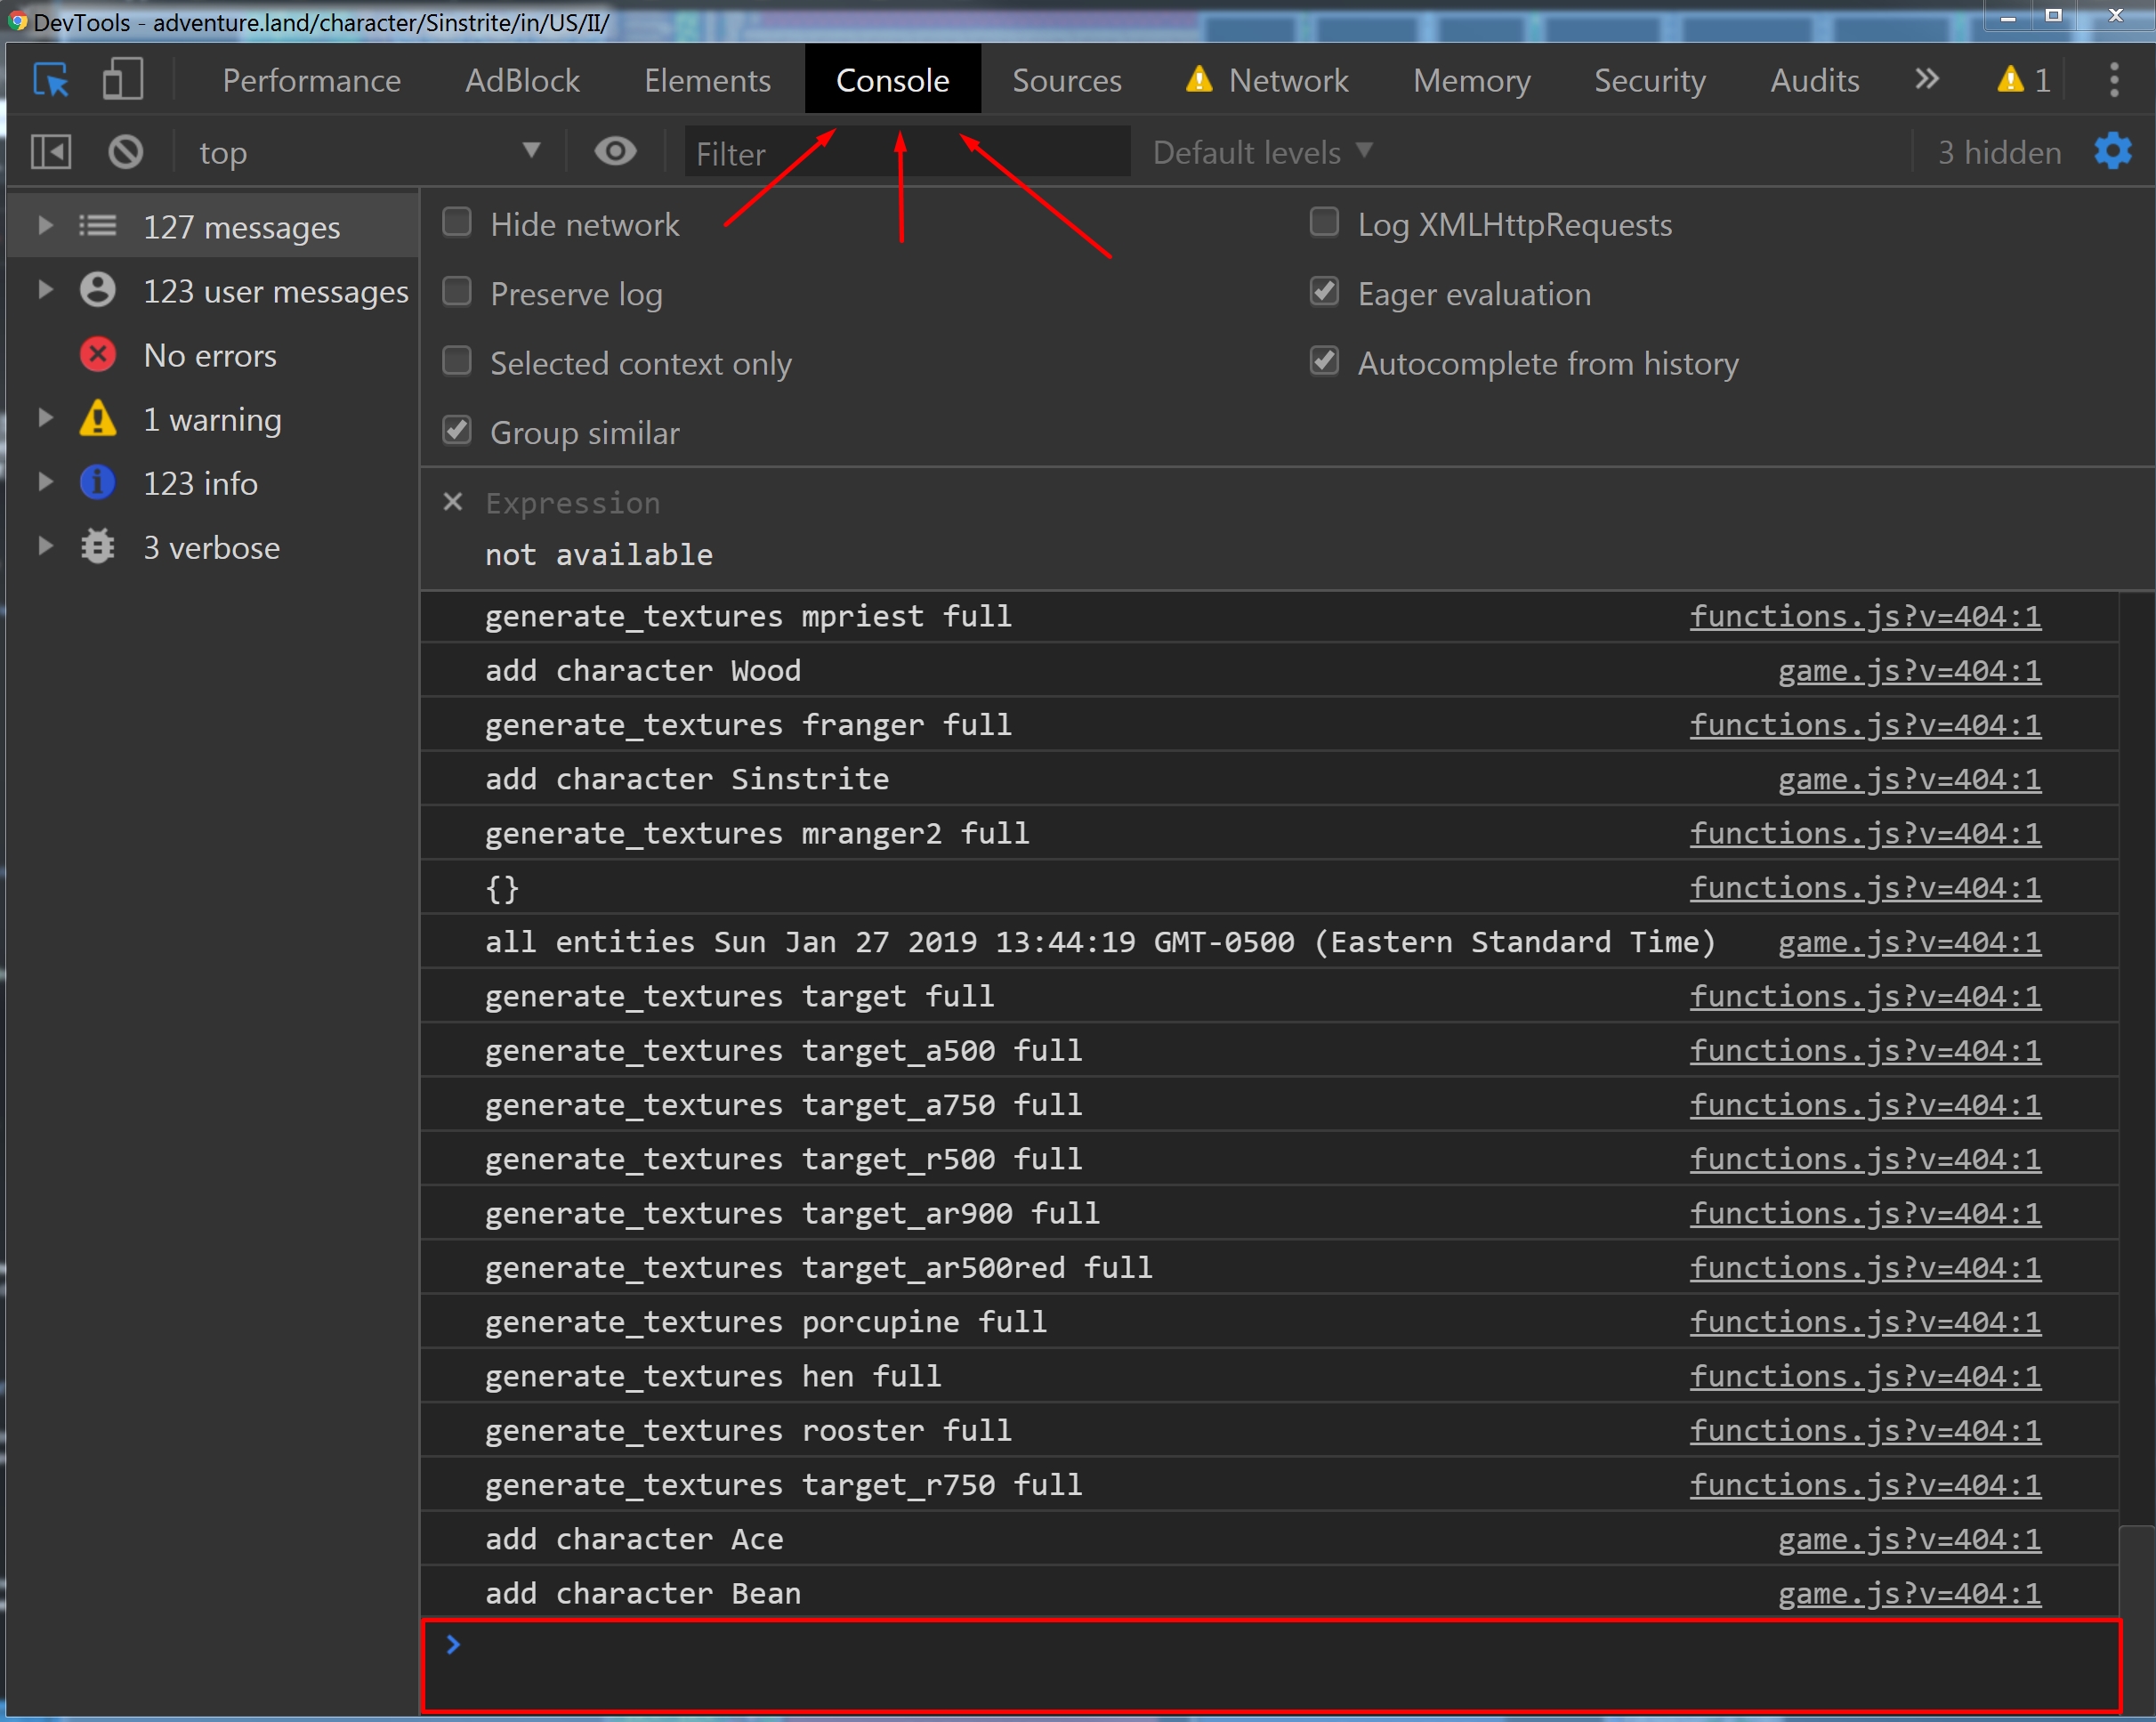Hide the console sidebar panel icon
The height and width of the screenshot is (1722, 2156).
pos(51,152)
